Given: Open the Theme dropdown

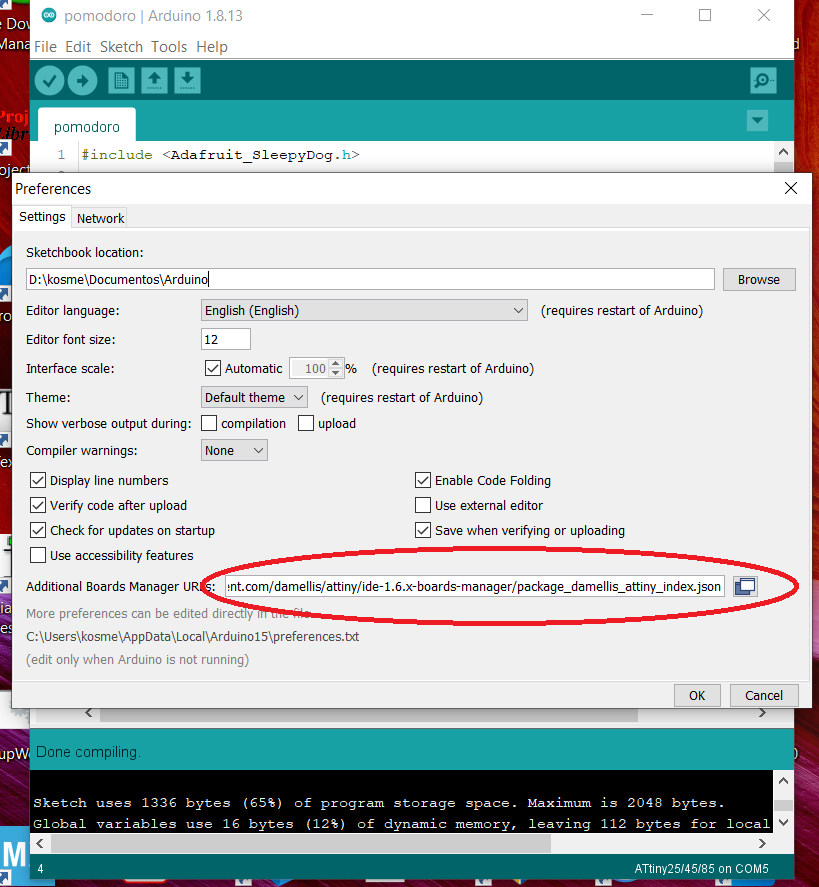Looking at the screenshot, I should (254, 398).
